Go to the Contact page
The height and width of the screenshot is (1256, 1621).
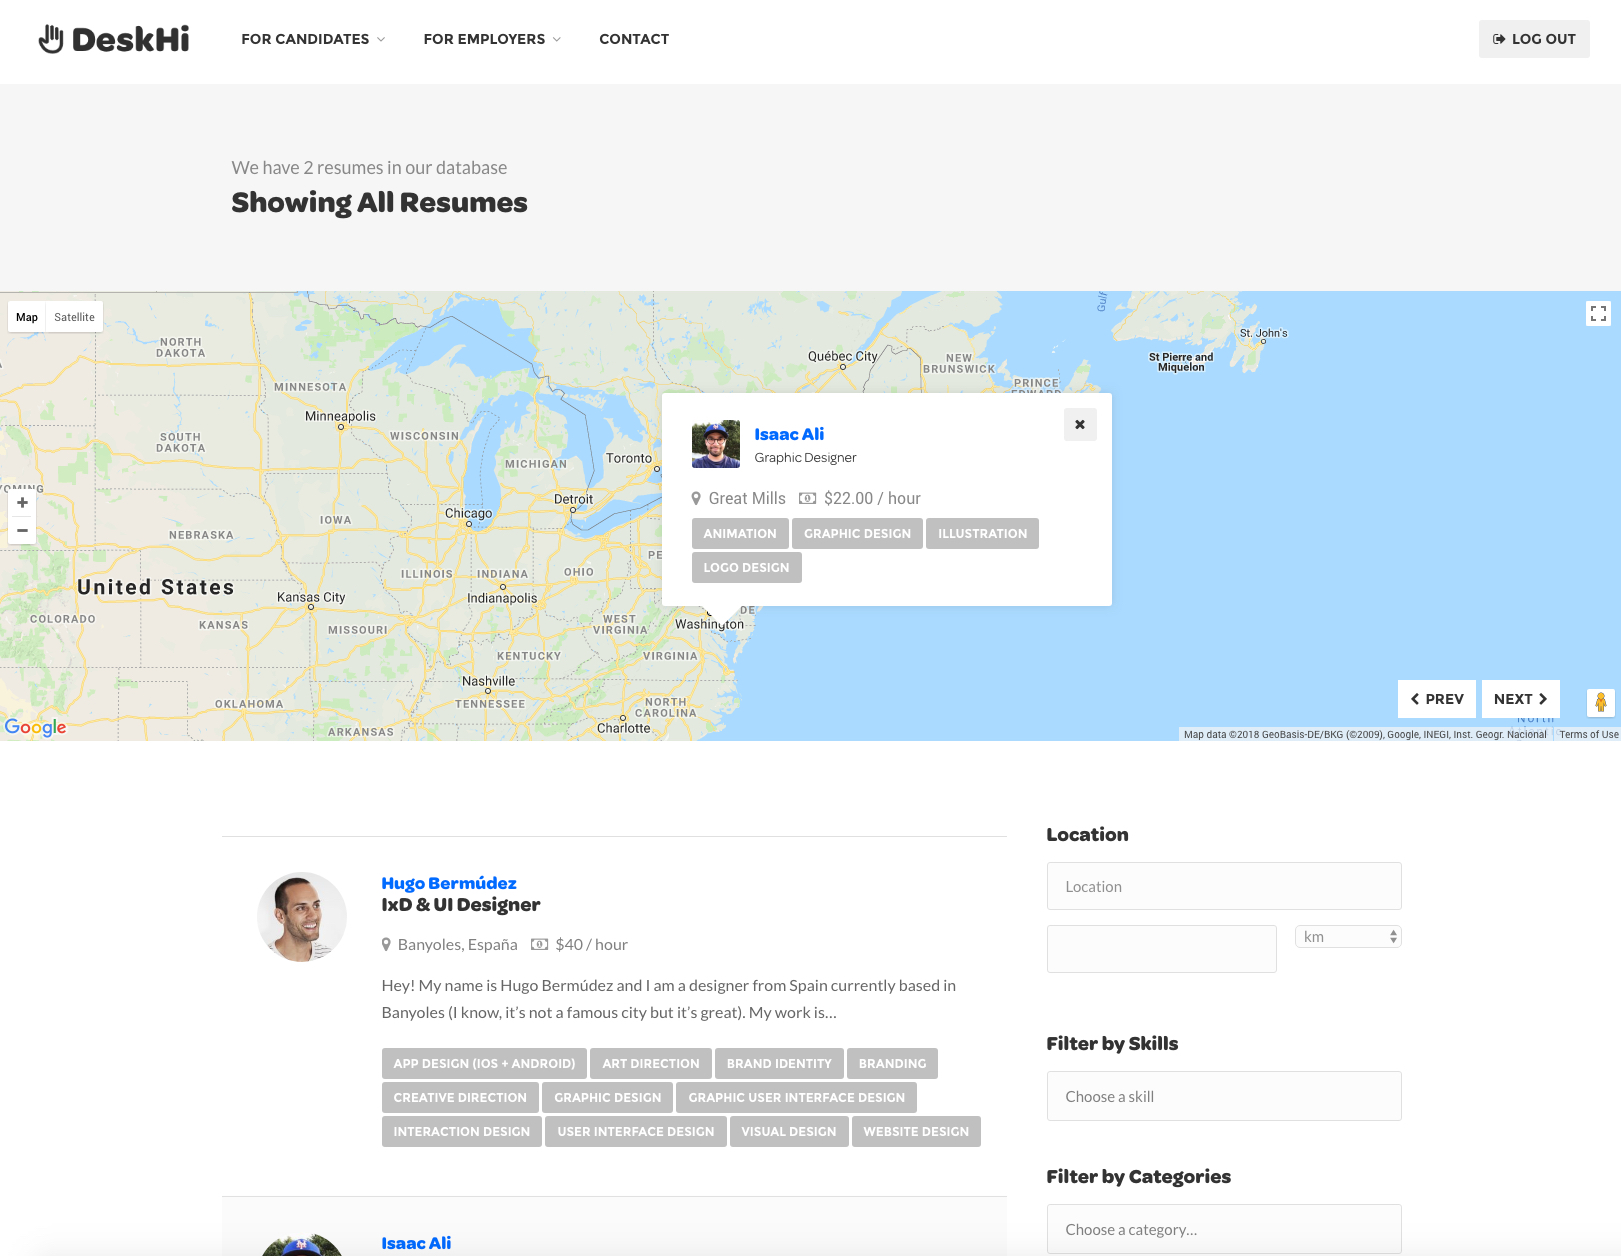click(634, 39)
